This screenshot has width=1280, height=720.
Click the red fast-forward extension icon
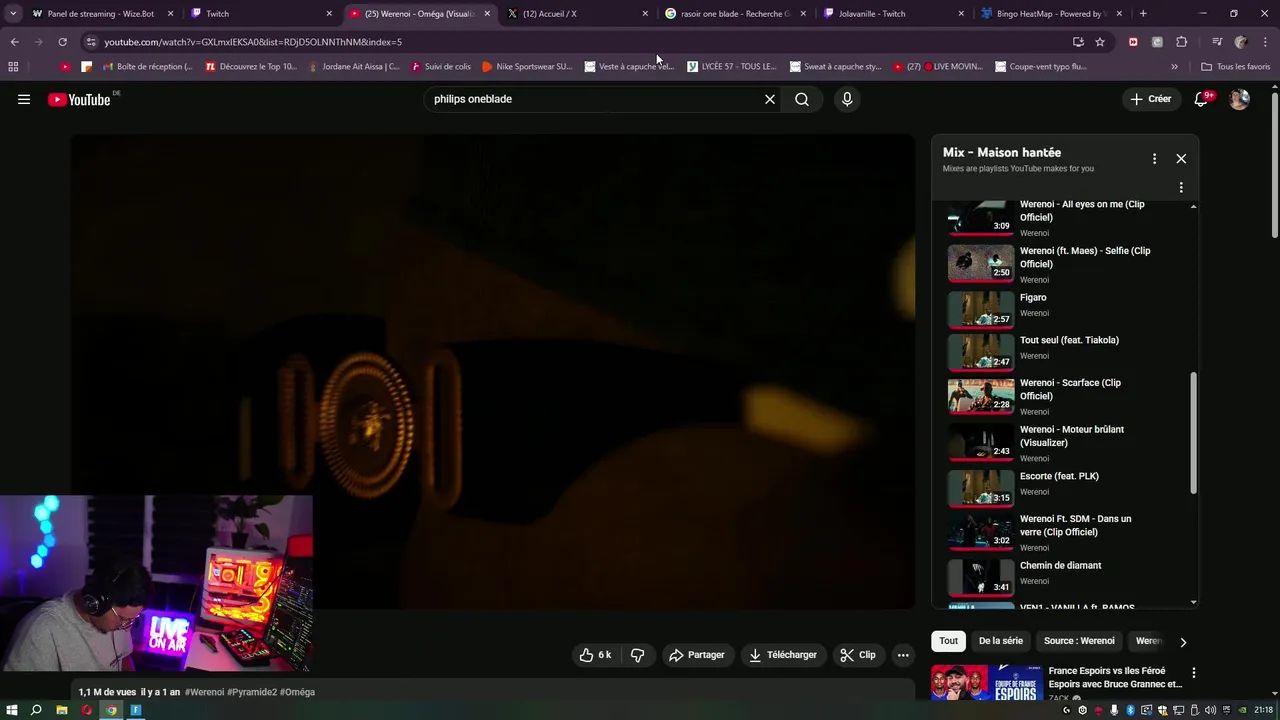click(x=1133, y=42)
